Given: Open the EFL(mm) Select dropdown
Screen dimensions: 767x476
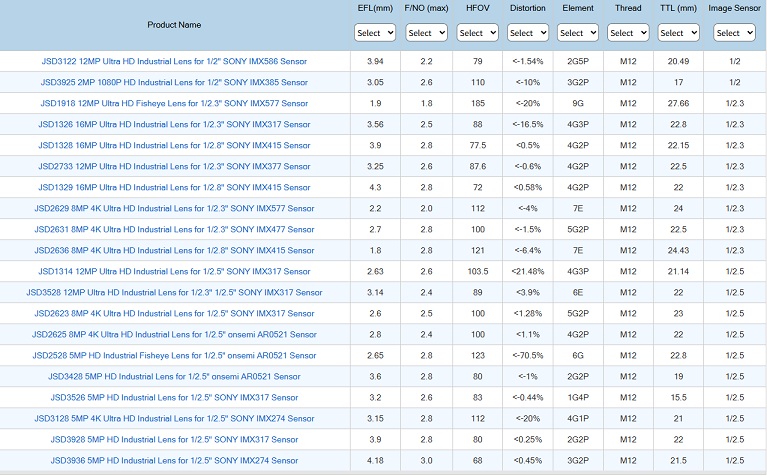Looking at the screenshot, I should point(375,33).
